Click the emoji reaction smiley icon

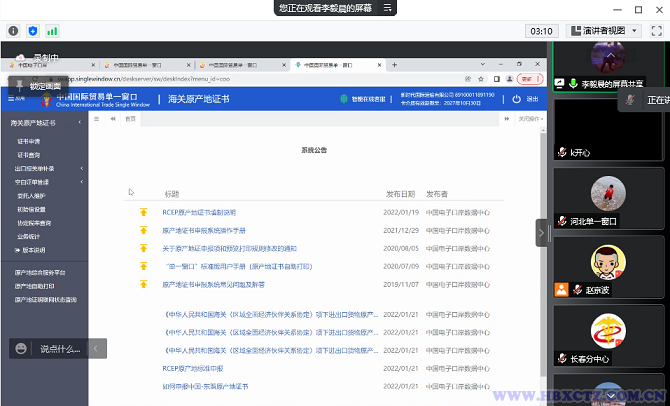tap(21, 348)
